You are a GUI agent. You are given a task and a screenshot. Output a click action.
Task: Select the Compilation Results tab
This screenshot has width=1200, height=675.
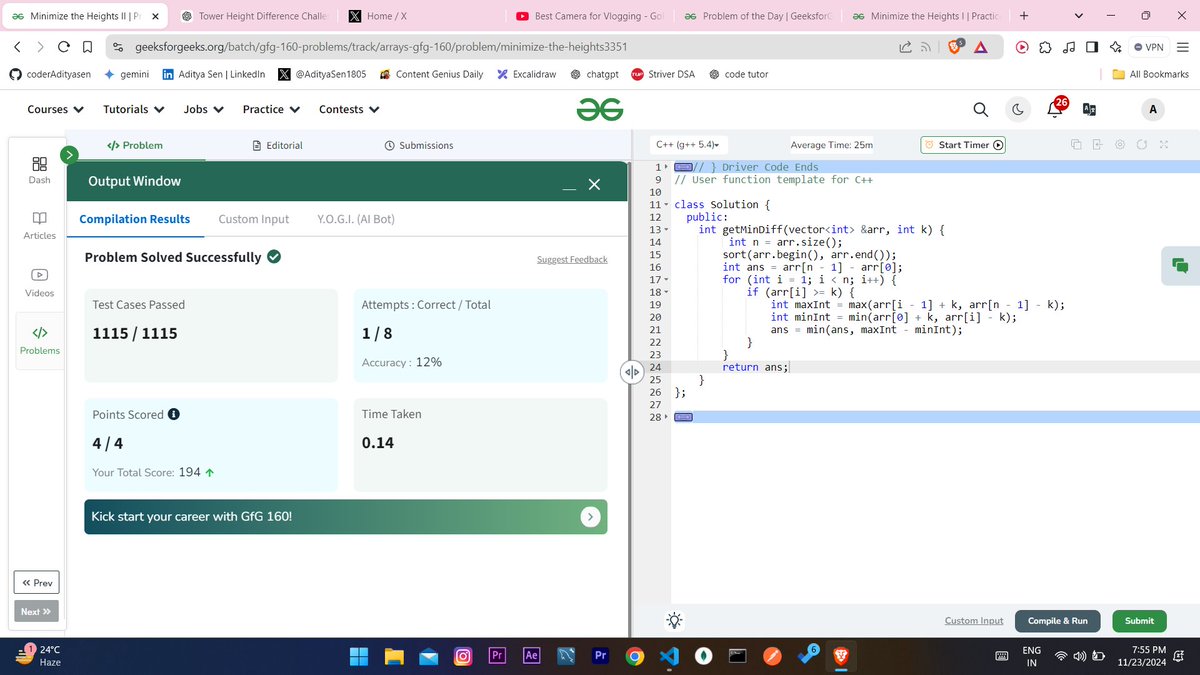tap(135, 219)
